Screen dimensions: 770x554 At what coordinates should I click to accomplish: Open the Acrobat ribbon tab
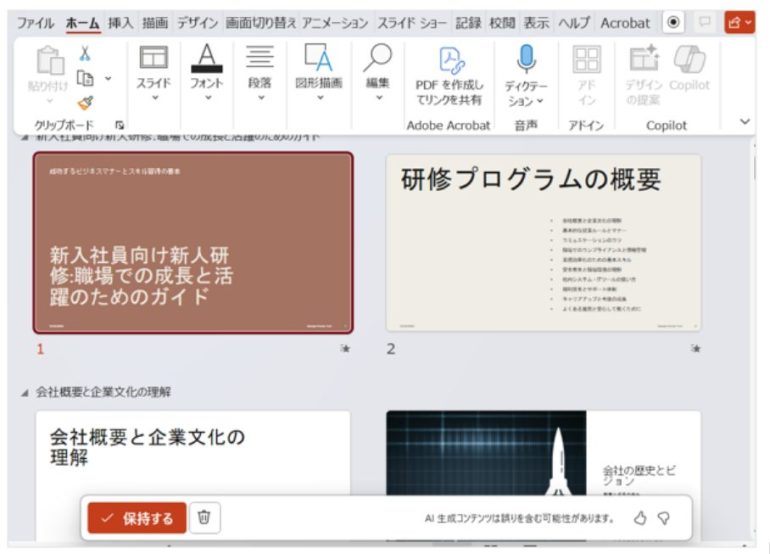(x=625, y=23)
